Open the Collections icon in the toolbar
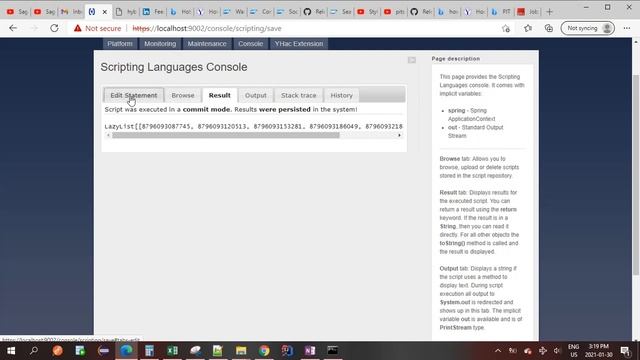 tap(549, 28)
